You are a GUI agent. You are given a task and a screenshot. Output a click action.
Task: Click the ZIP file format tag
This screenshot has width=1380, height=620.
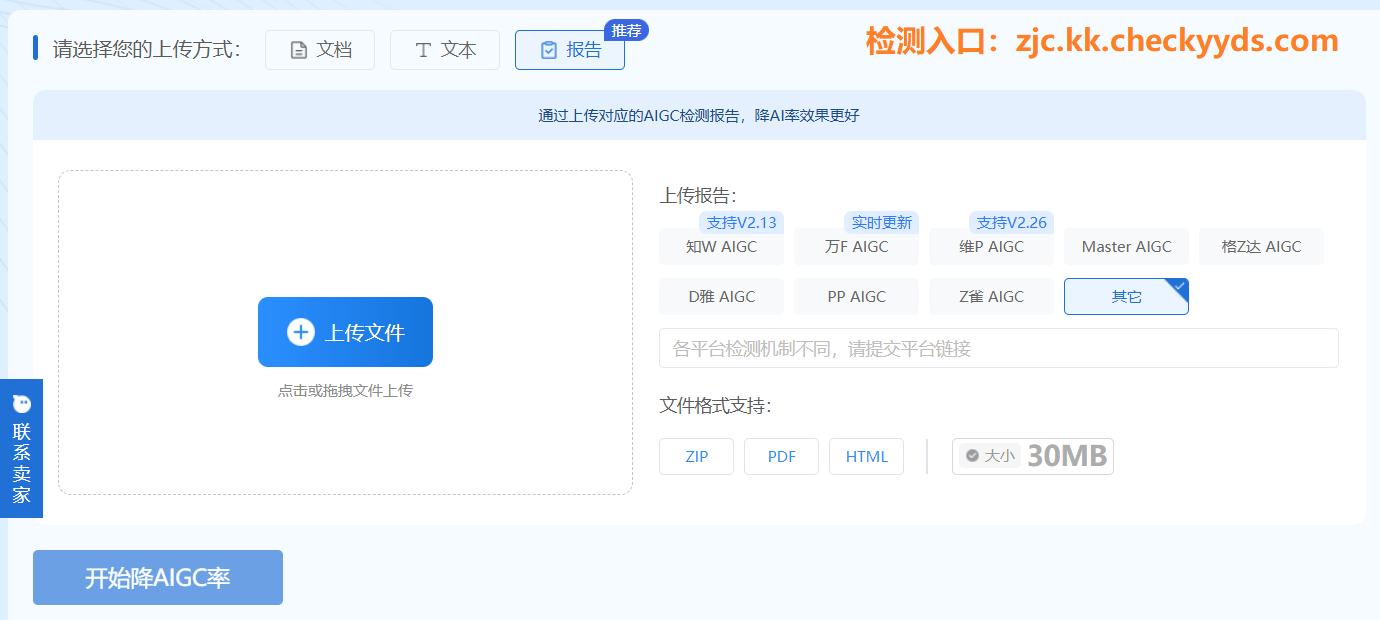[x=696, y=457]
